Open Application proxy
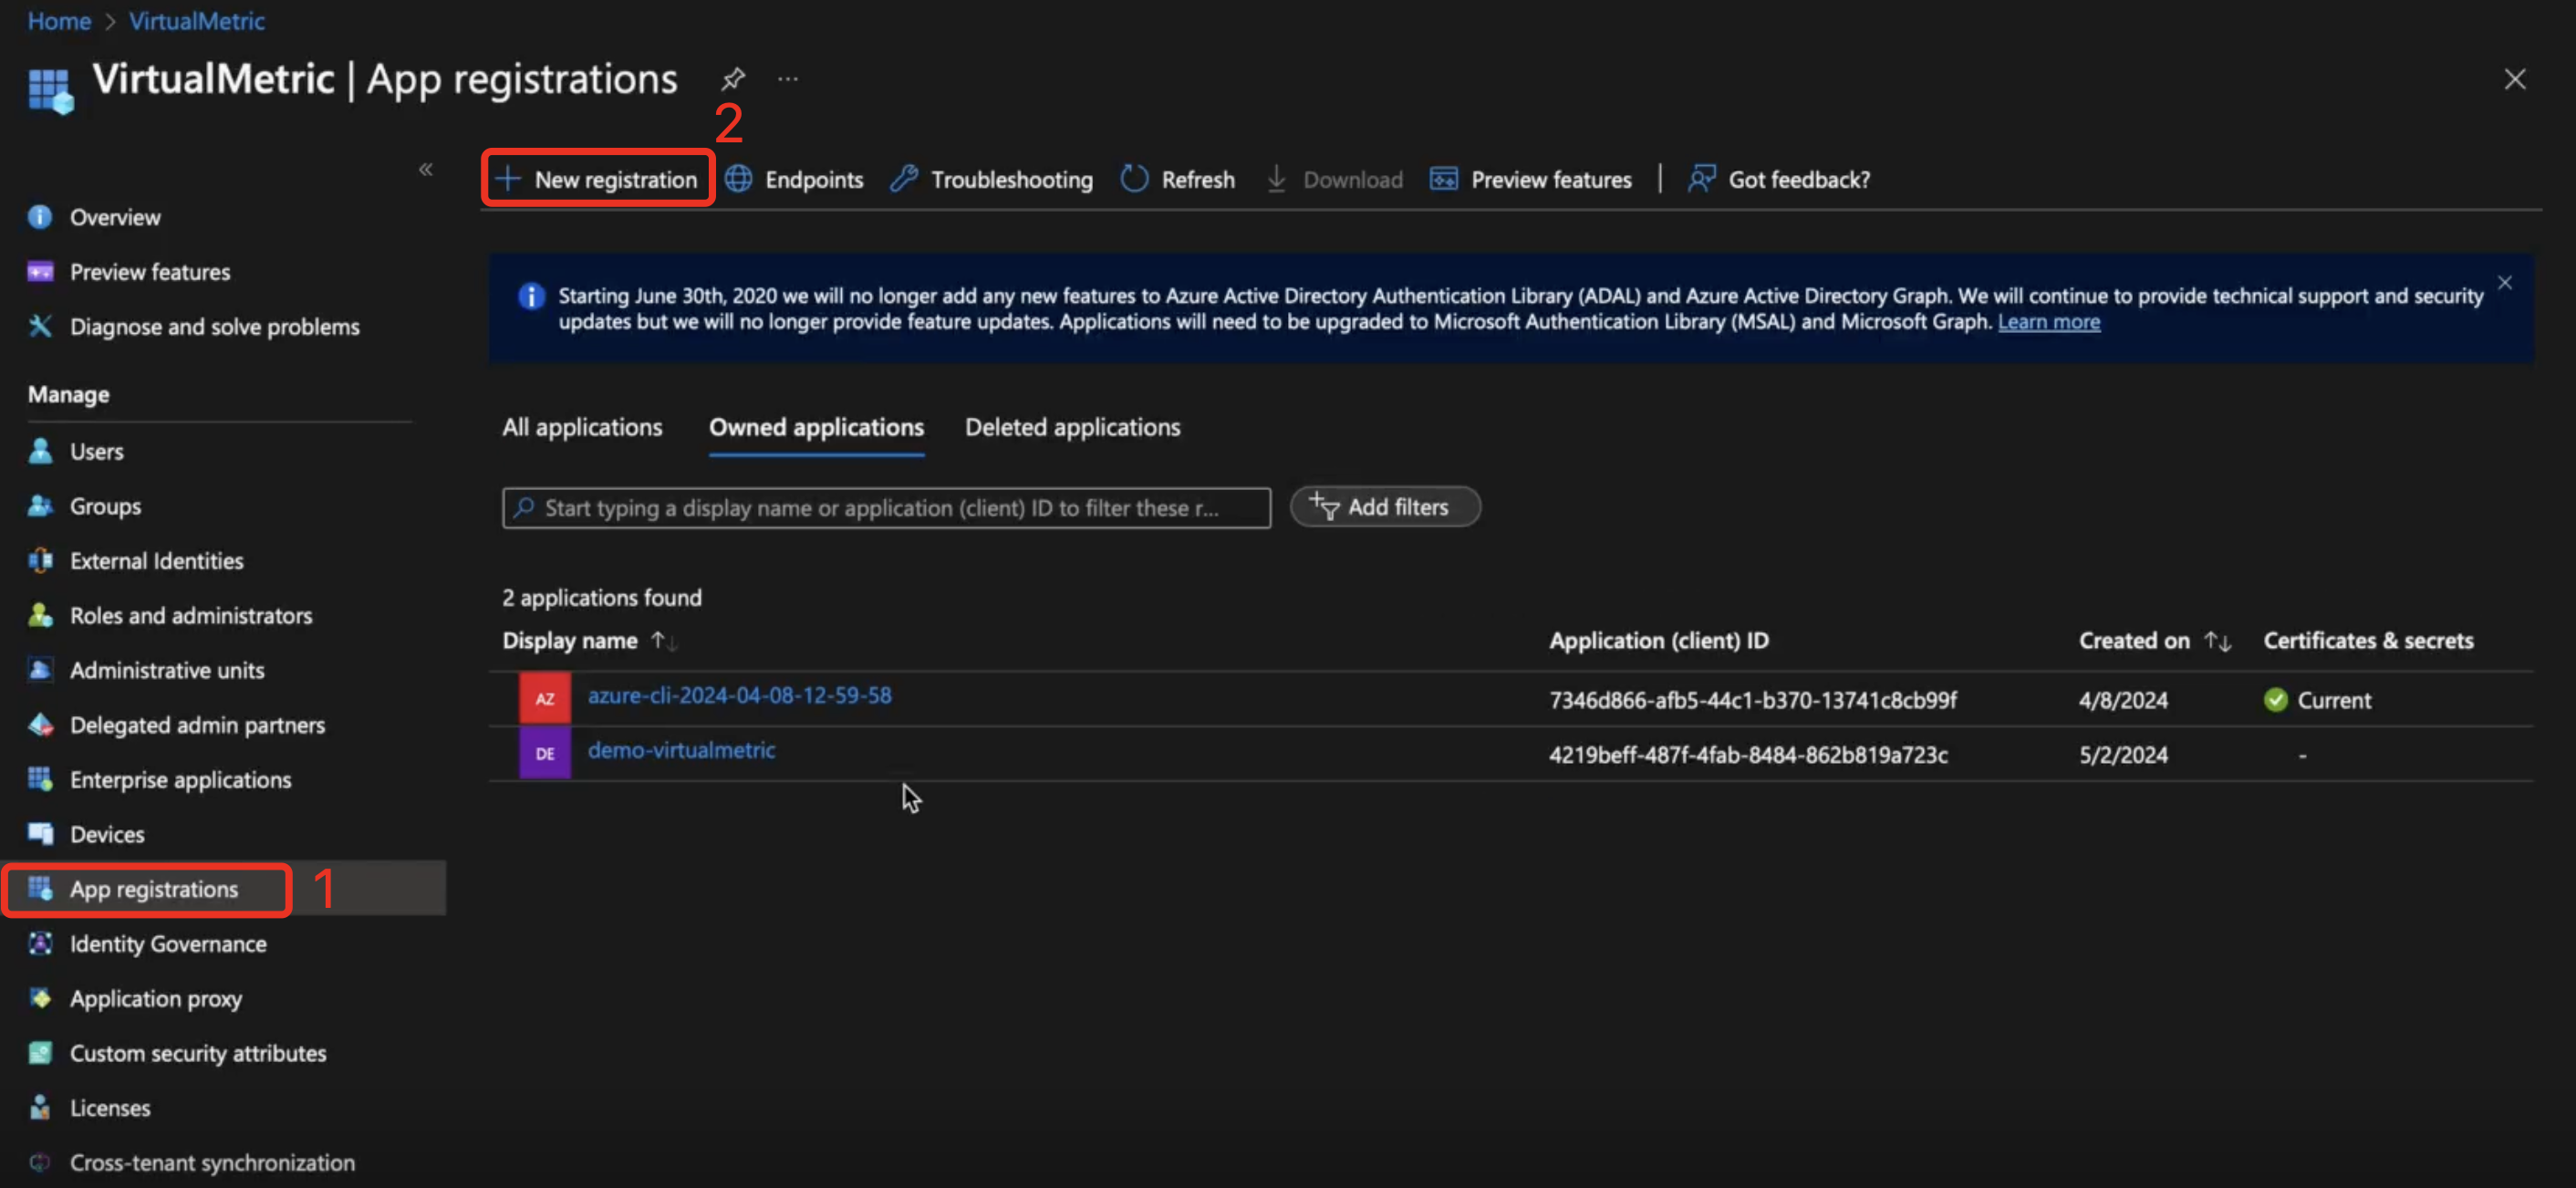The height and width of the screenshot is (1188, 2576). [x=155, y=999]
